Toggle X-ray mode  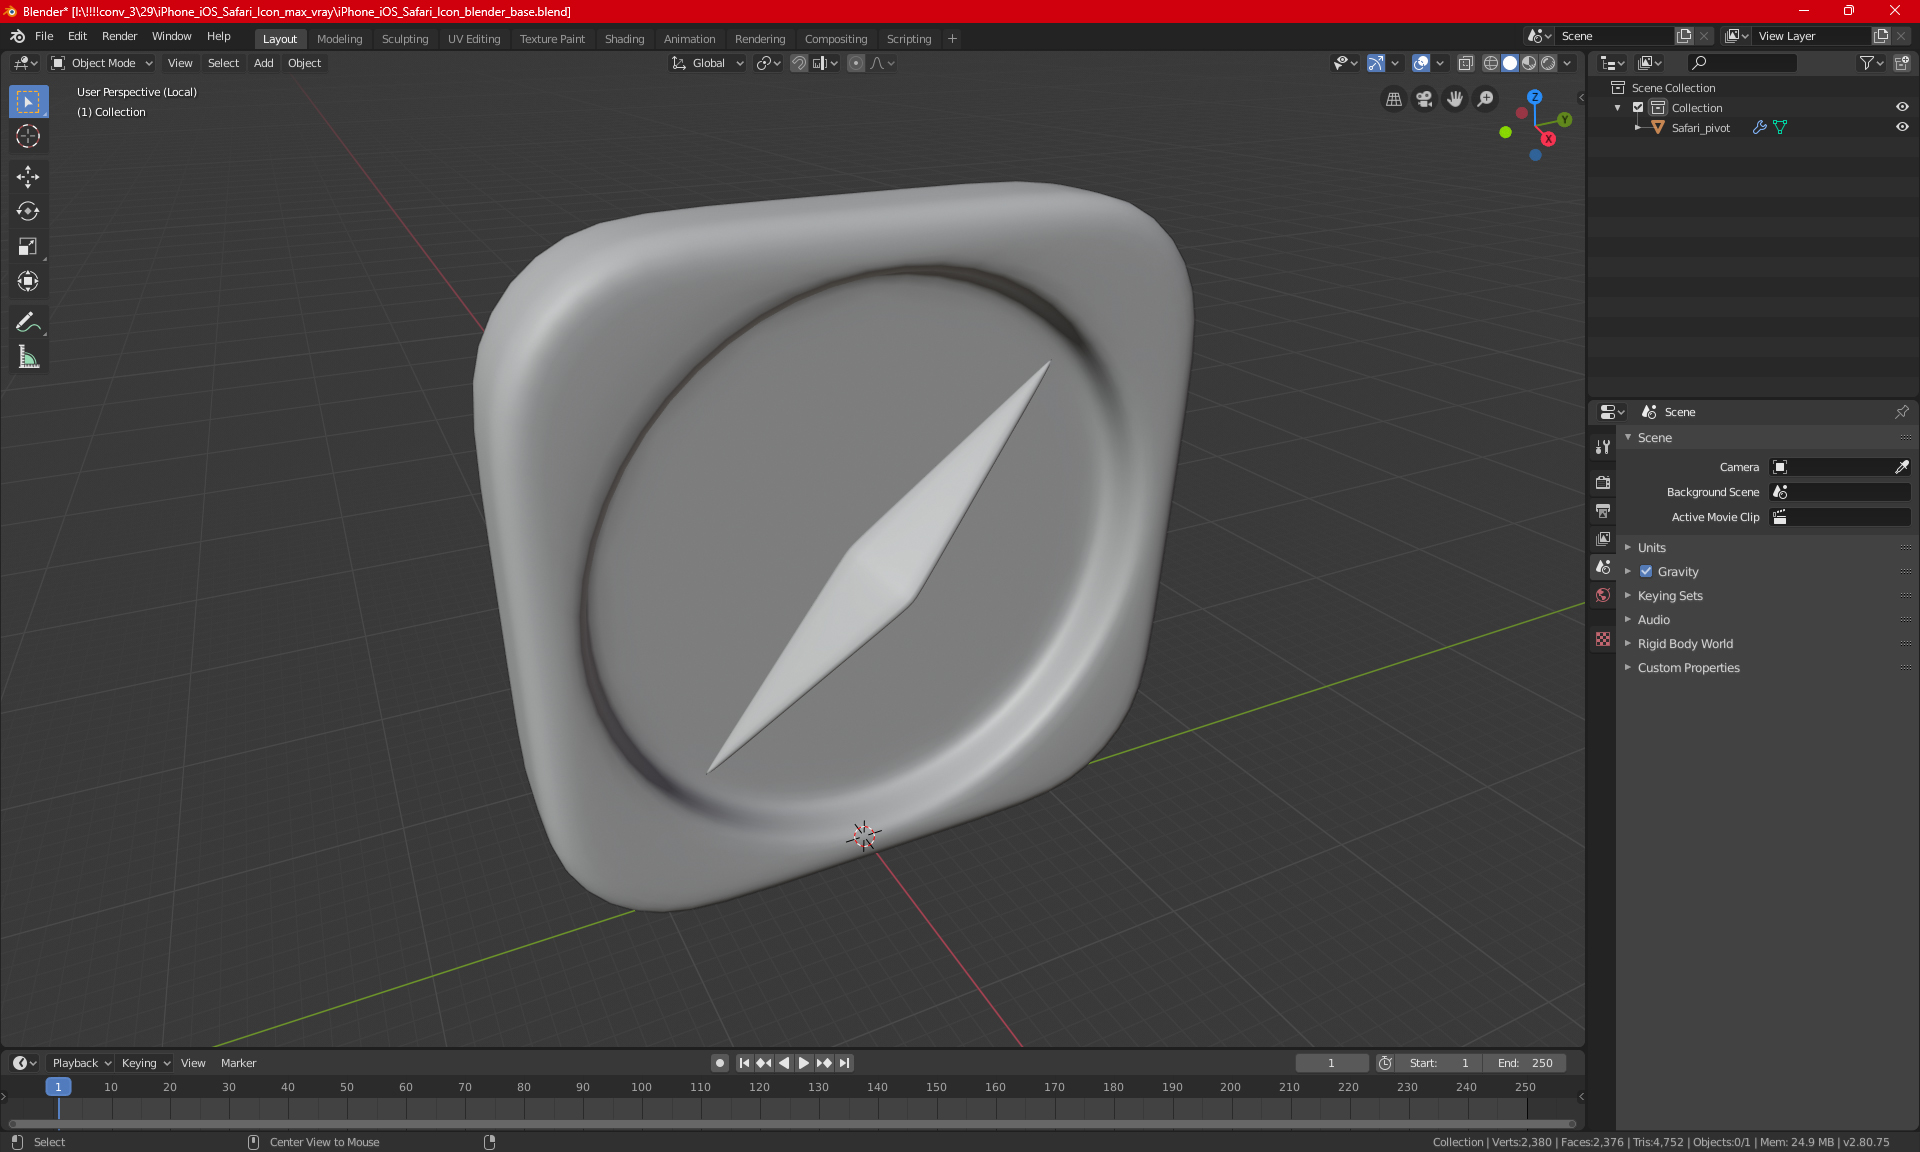[1465, 63]
